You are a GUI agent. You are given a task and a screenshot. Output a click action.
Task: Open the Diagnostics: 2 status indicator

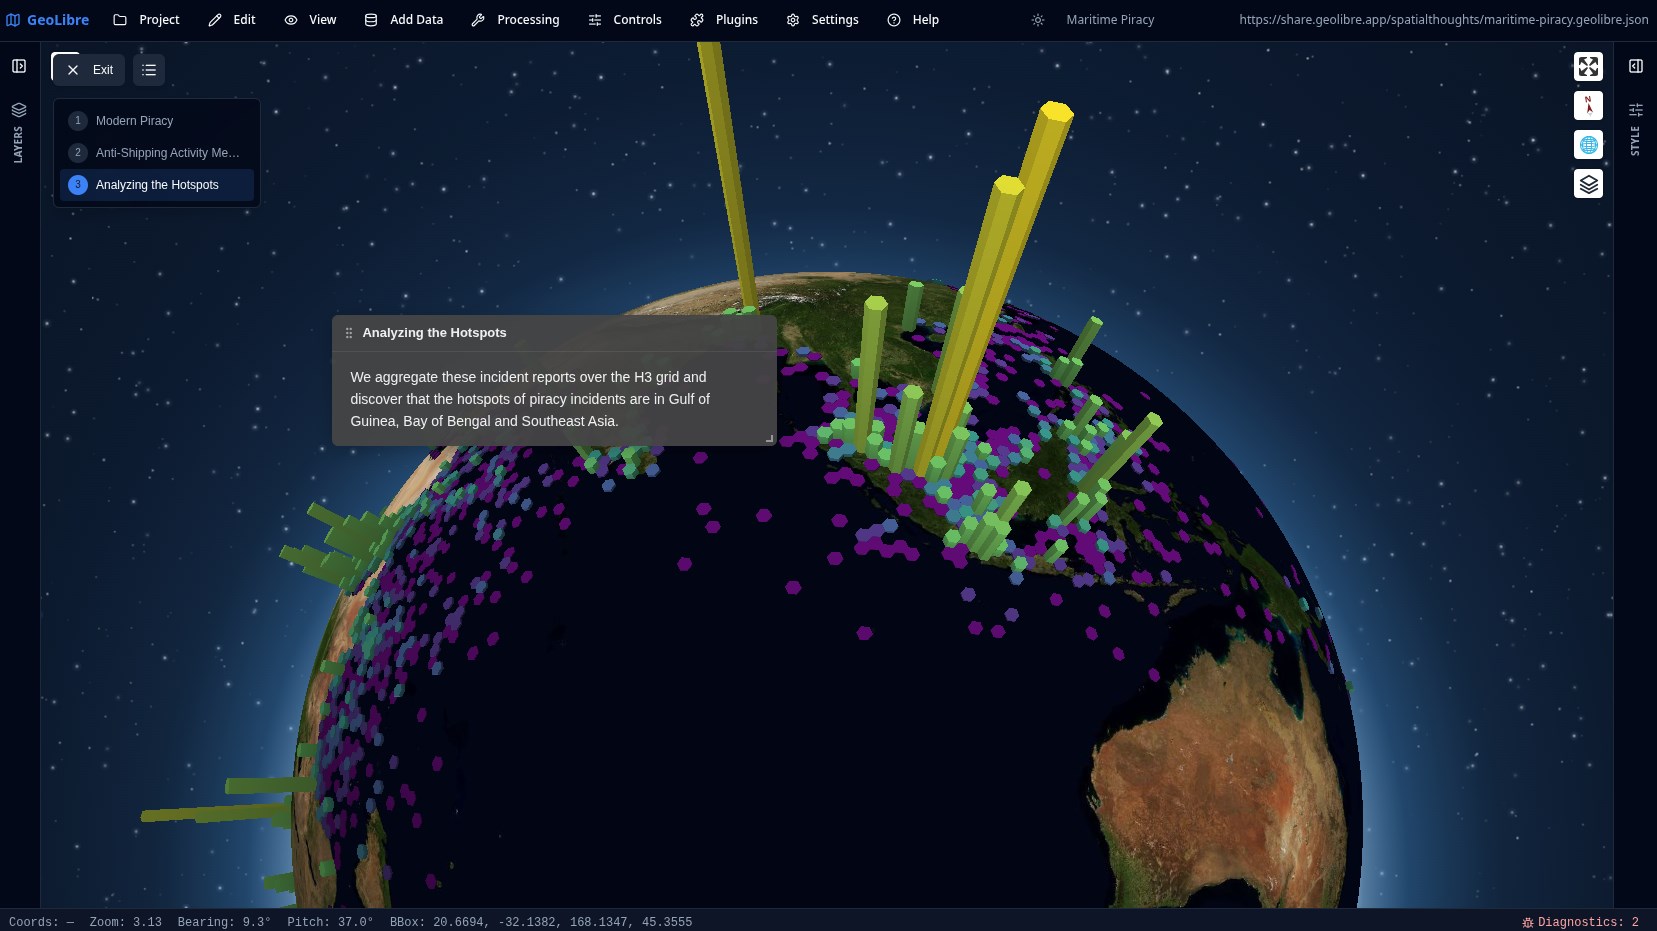click(1580, 922)
